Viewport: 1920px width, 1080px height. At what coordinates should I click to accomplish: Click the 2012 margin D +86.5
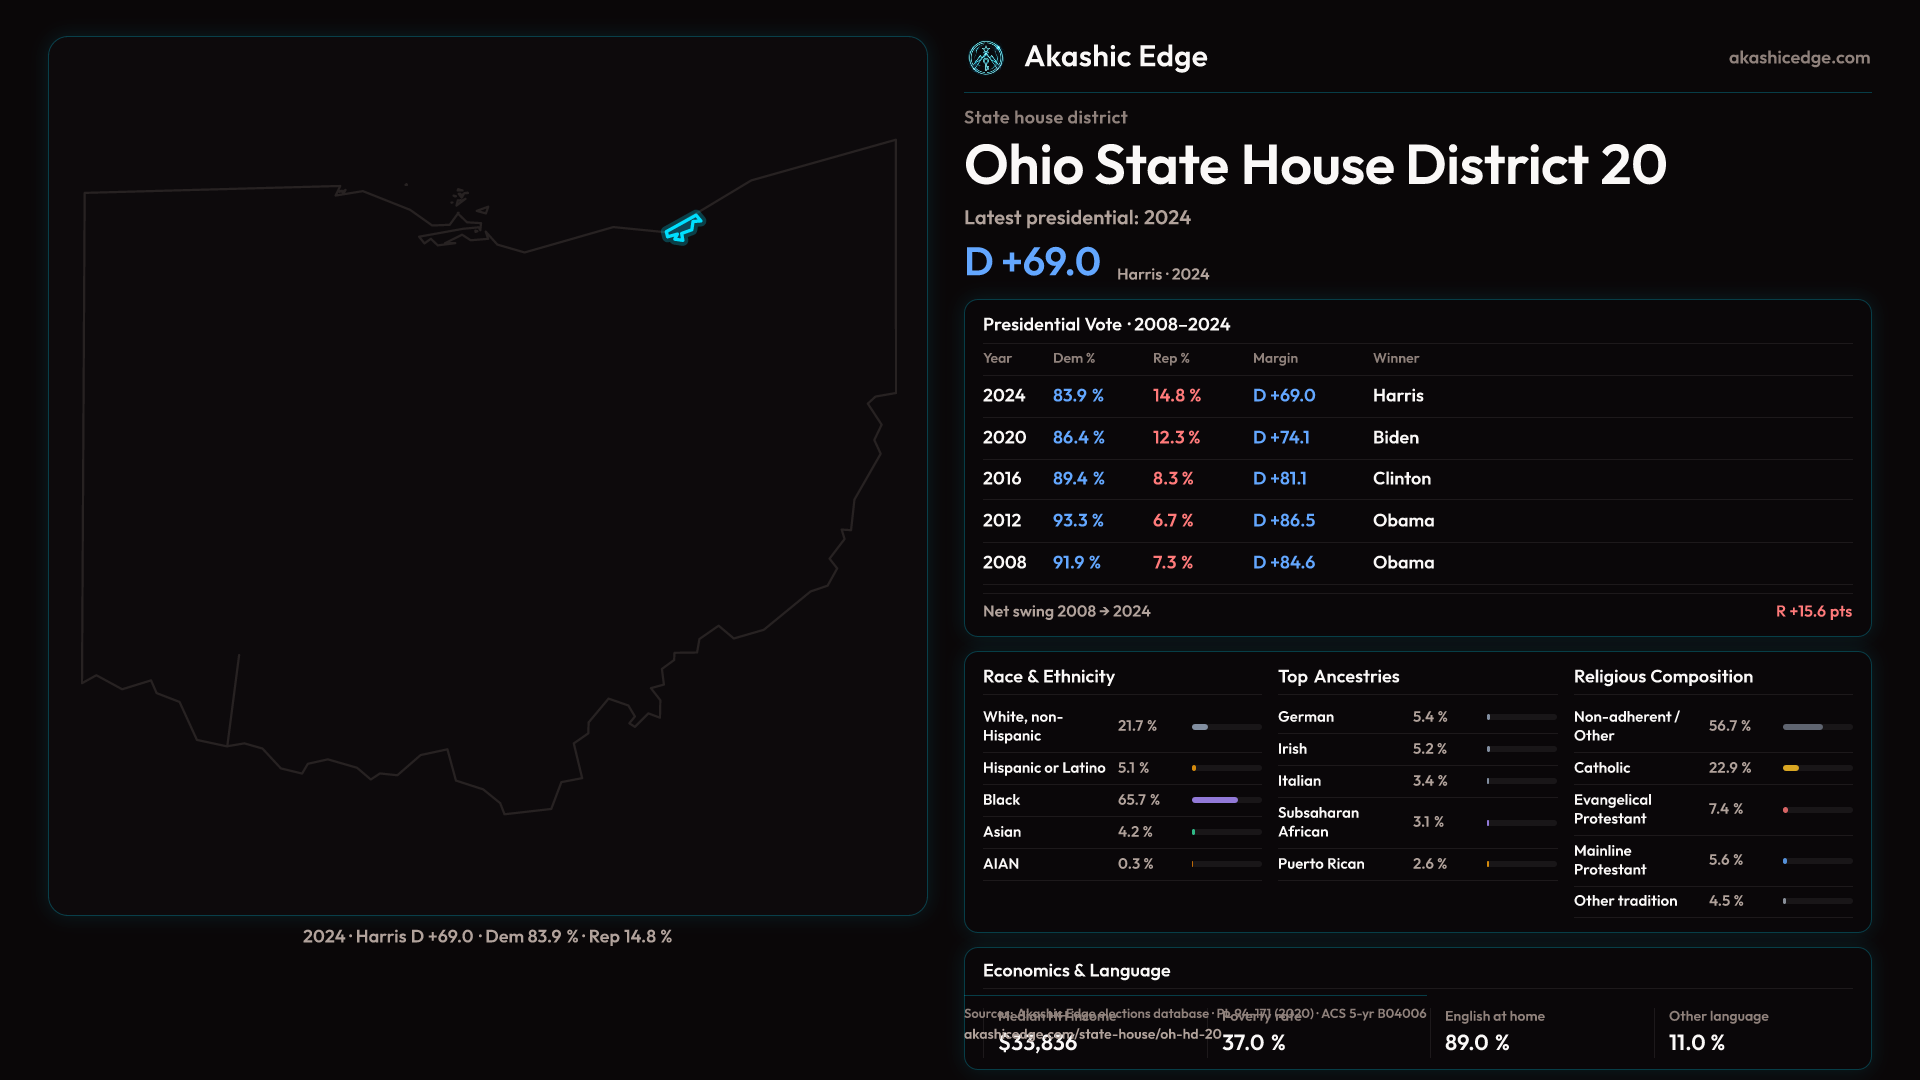[1283, 521]
